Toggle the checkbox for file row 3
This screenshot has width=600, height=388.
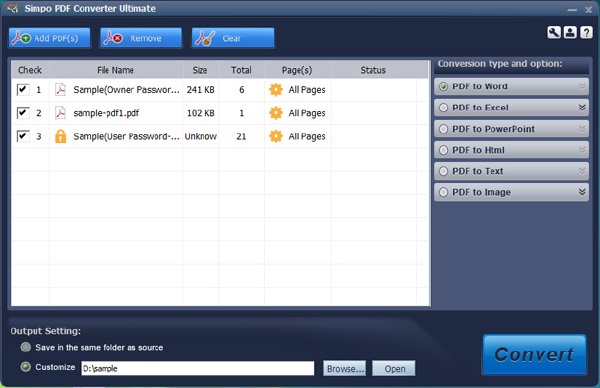23,136
